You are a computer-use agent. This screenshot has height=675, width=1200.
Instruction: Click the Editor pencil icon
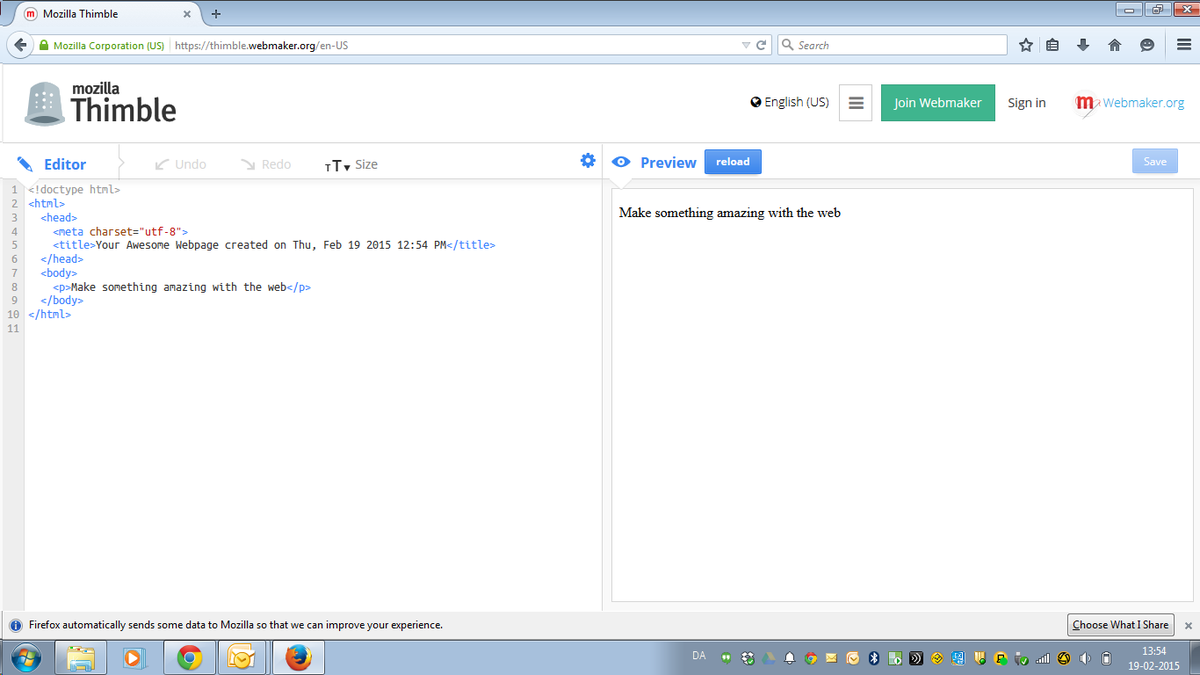(26, 164)
